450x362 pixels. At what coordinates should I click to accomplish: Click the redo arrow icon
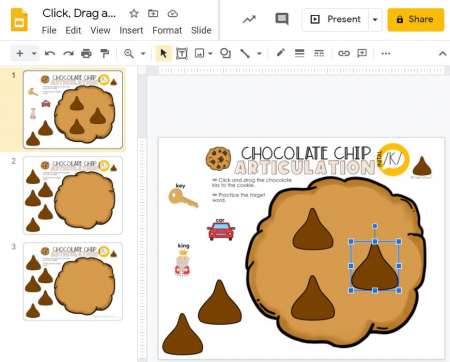(68, 53)
